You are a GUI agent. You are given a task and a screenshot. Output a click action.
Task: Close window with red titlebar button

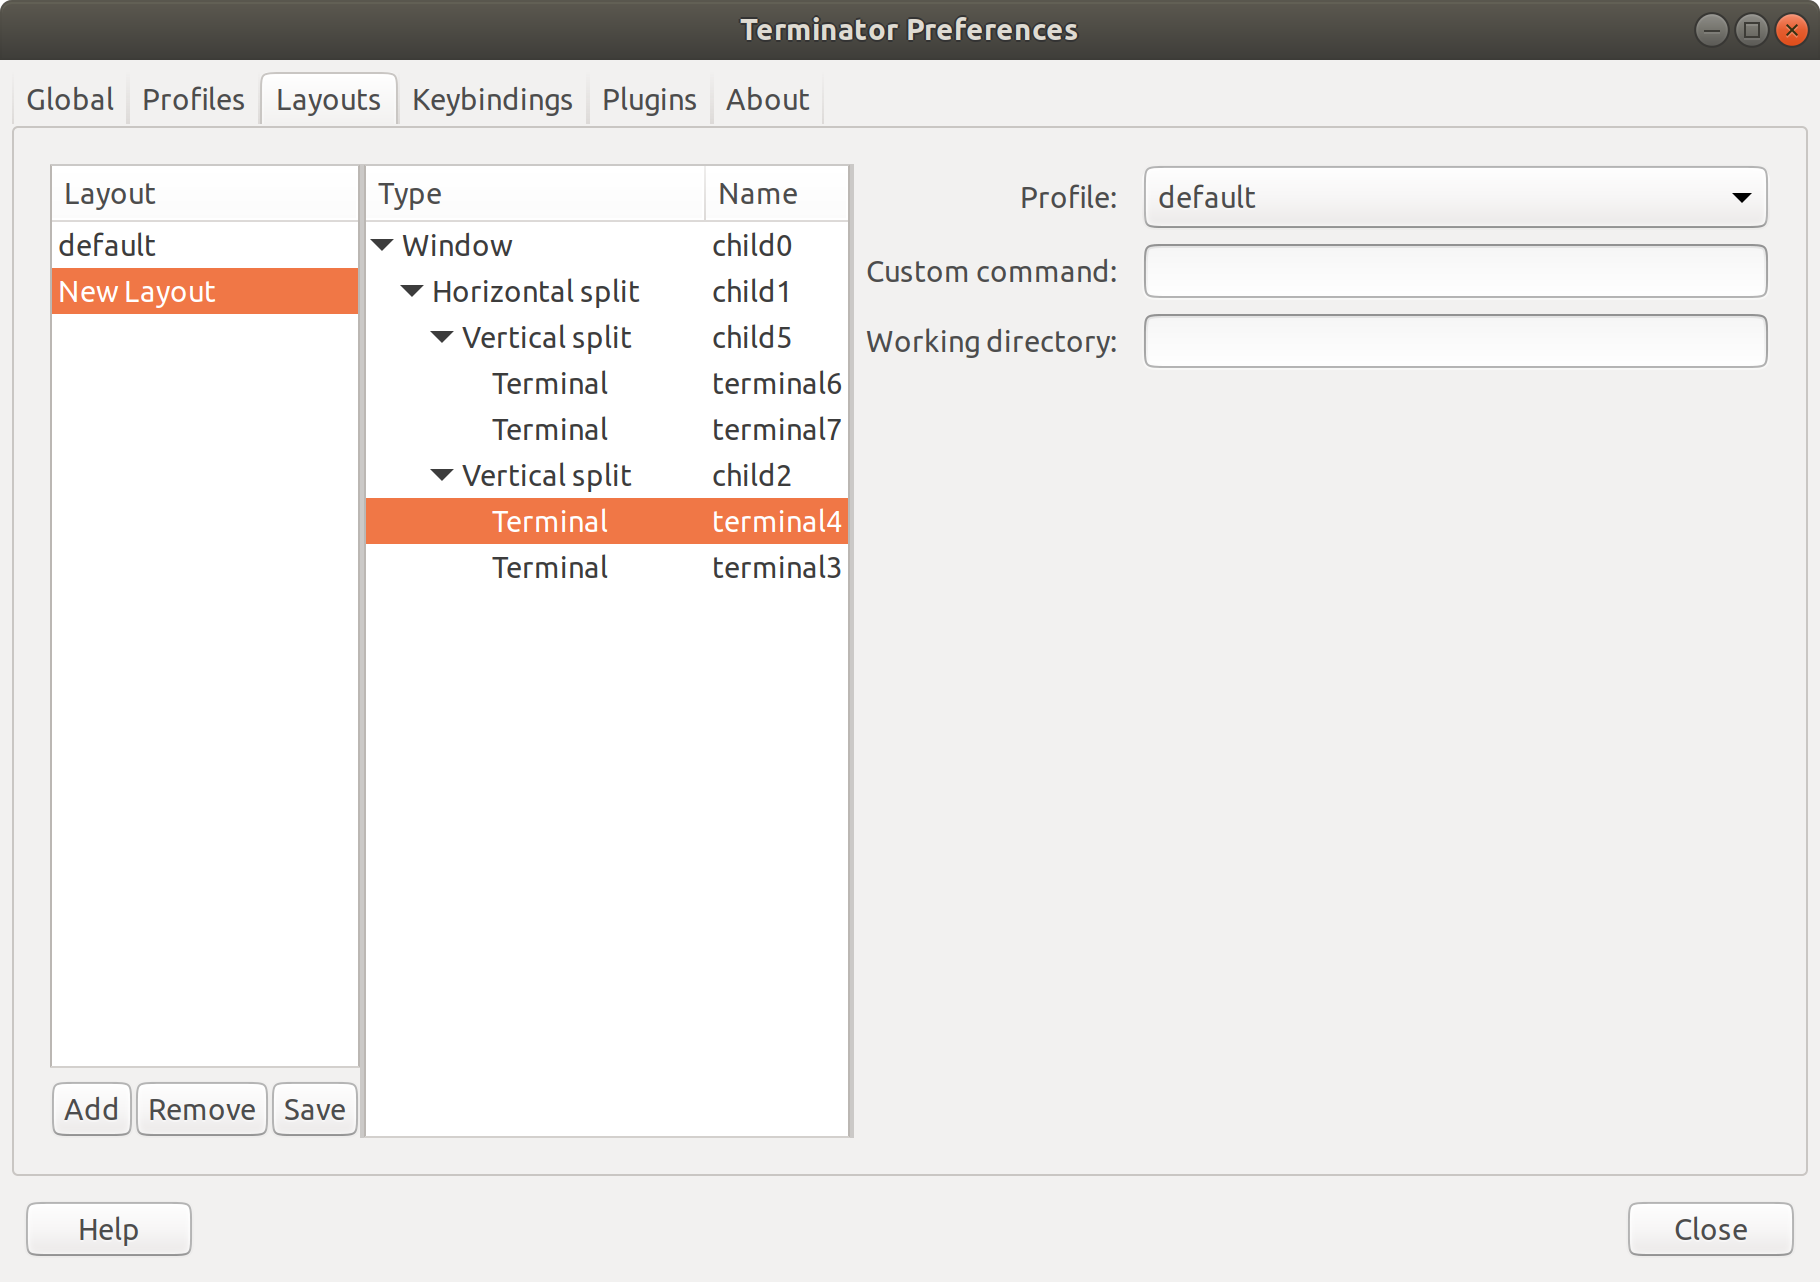point(1791,30)
